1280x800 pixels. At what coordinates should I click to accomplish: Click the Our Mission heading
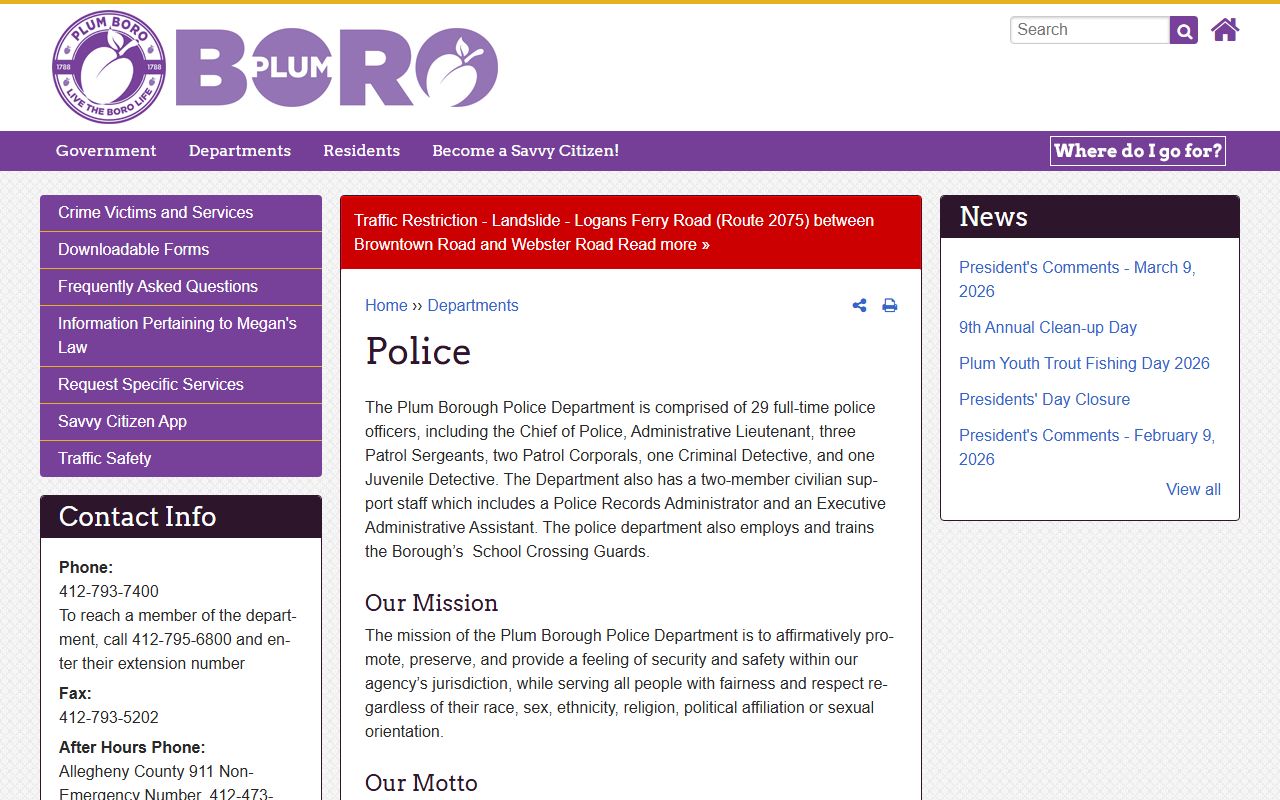[431, 603]
